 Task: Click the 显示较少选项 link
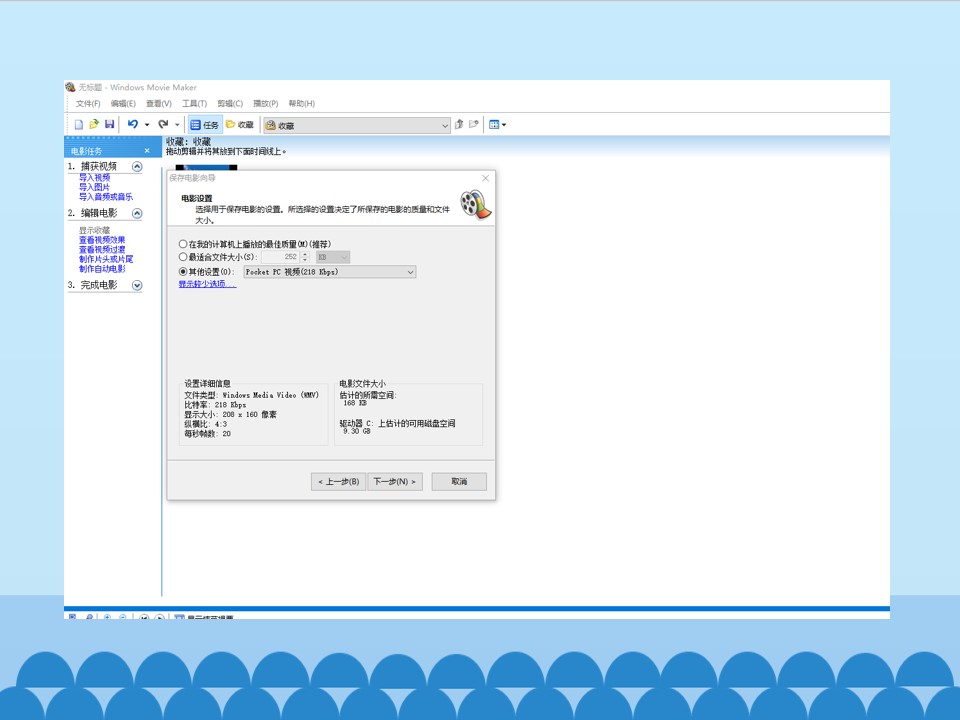pyautogui.click(x=207, y=284)
